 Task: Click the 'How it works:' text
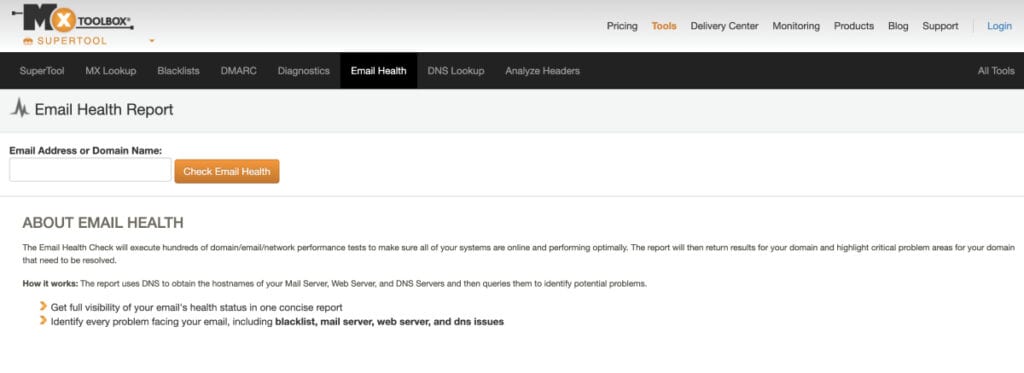(50, 284)
